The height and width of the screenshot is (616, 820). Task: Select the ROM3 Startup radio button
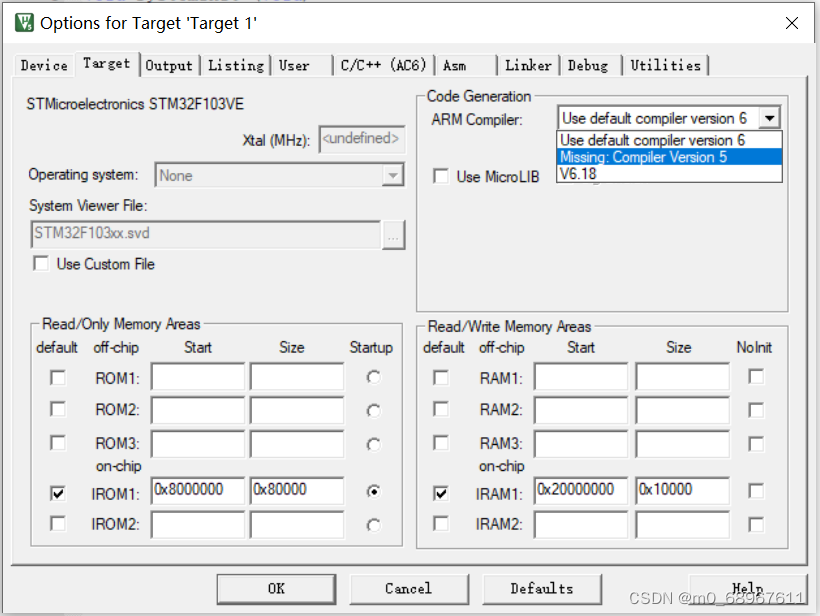[373, 444]
